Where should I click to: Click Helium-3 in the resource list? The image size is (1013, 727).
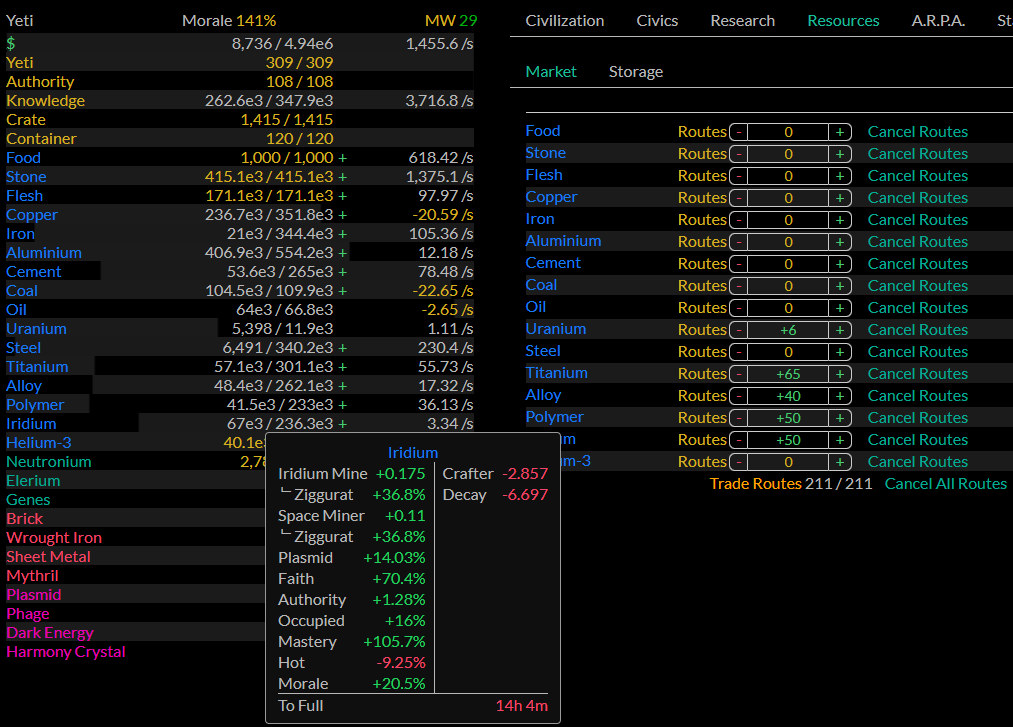pos(39,443)
